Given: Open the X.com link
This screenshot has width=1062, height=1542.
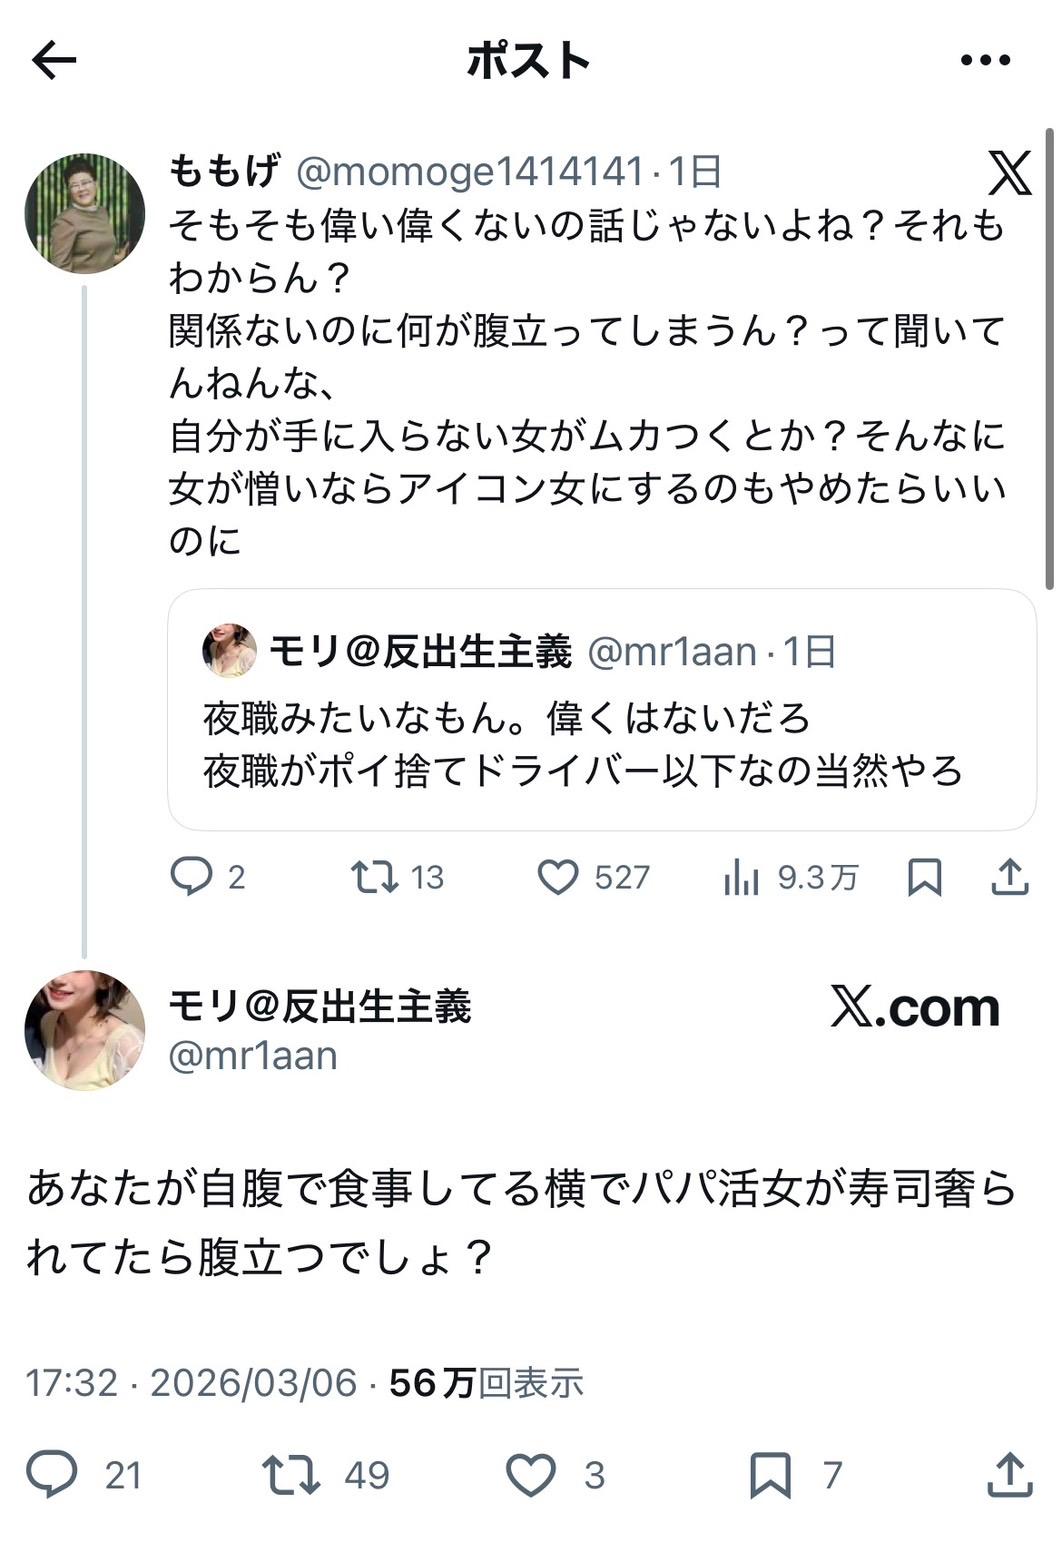Looking at the screenshot, I should click(913, 1010).
